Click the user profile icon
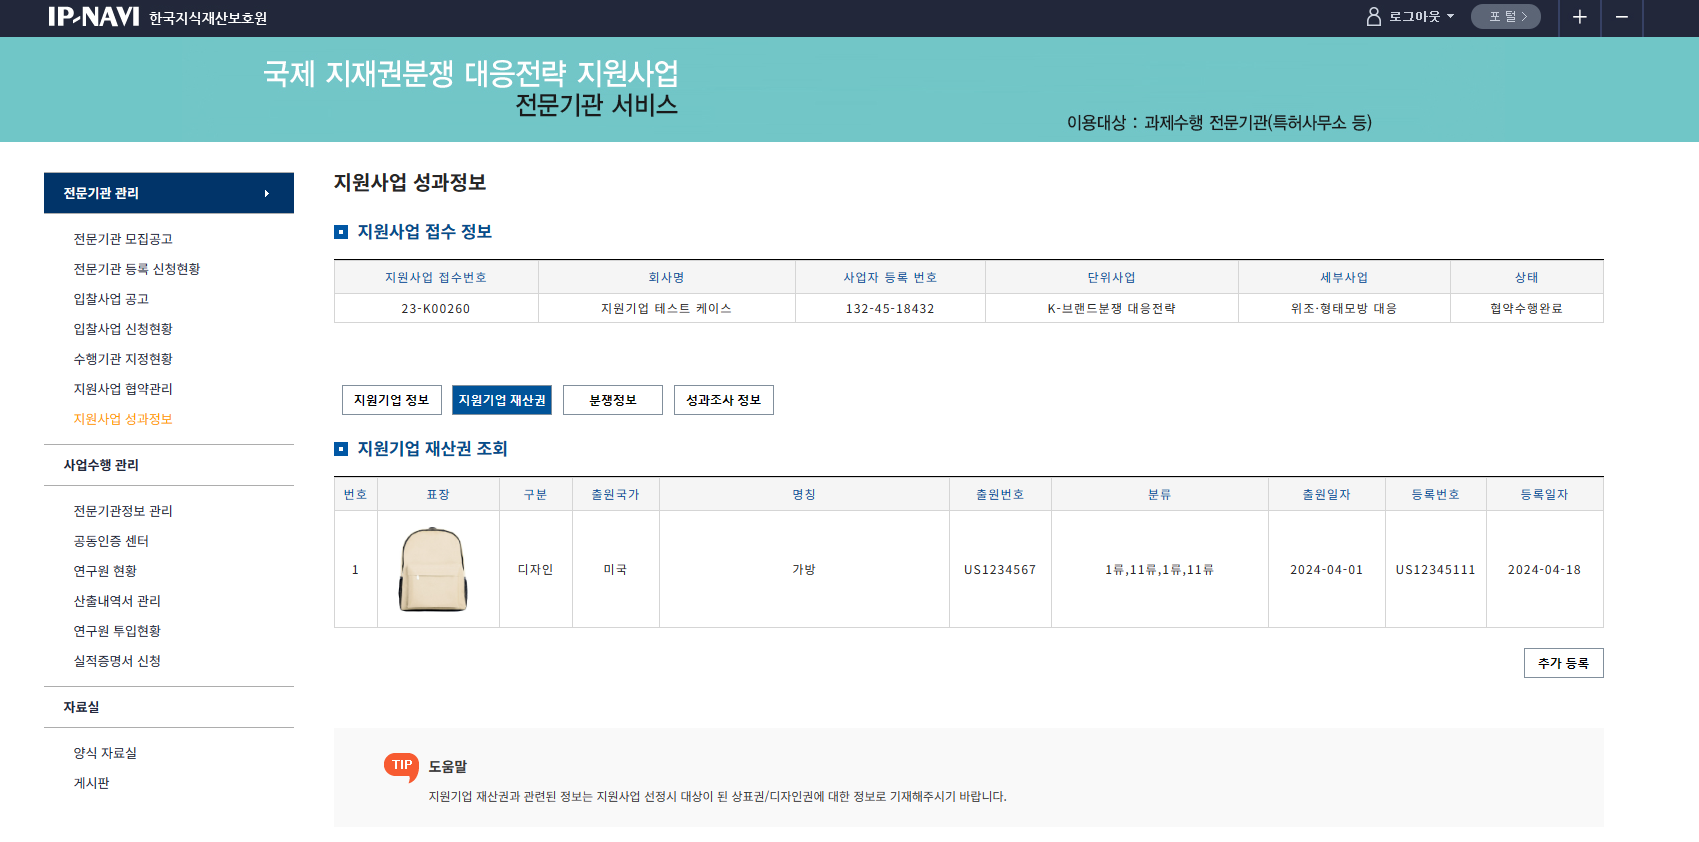 coord(1373,17)
